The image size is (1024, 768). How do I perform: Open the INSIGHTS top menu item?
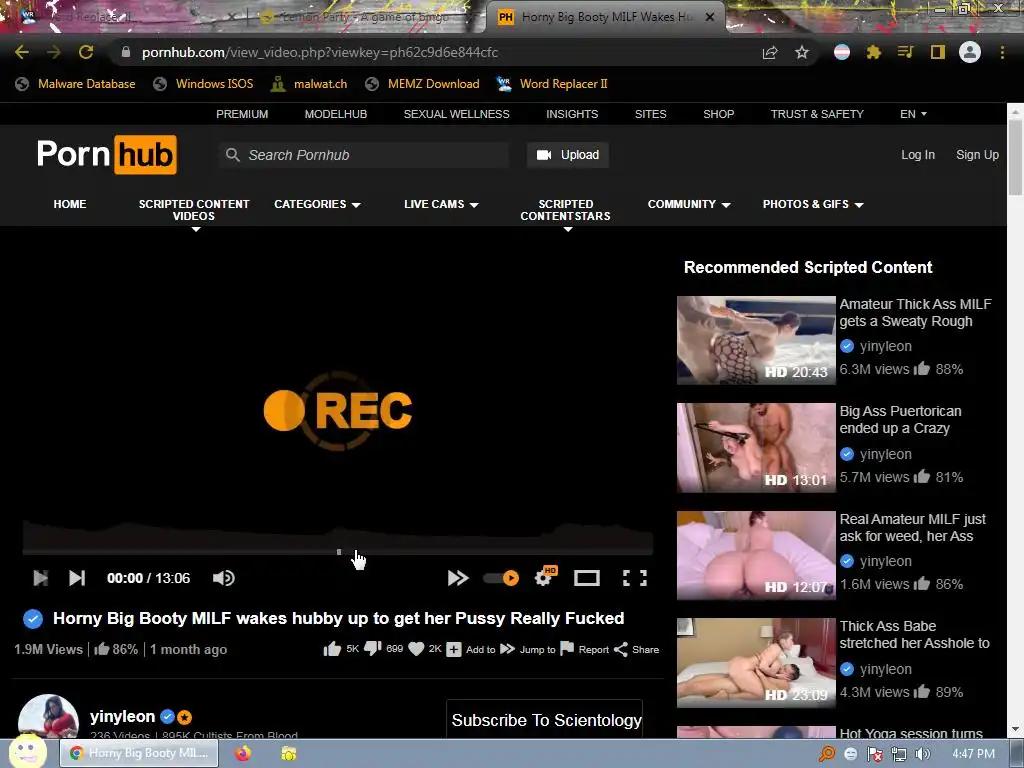click(572, 114)
